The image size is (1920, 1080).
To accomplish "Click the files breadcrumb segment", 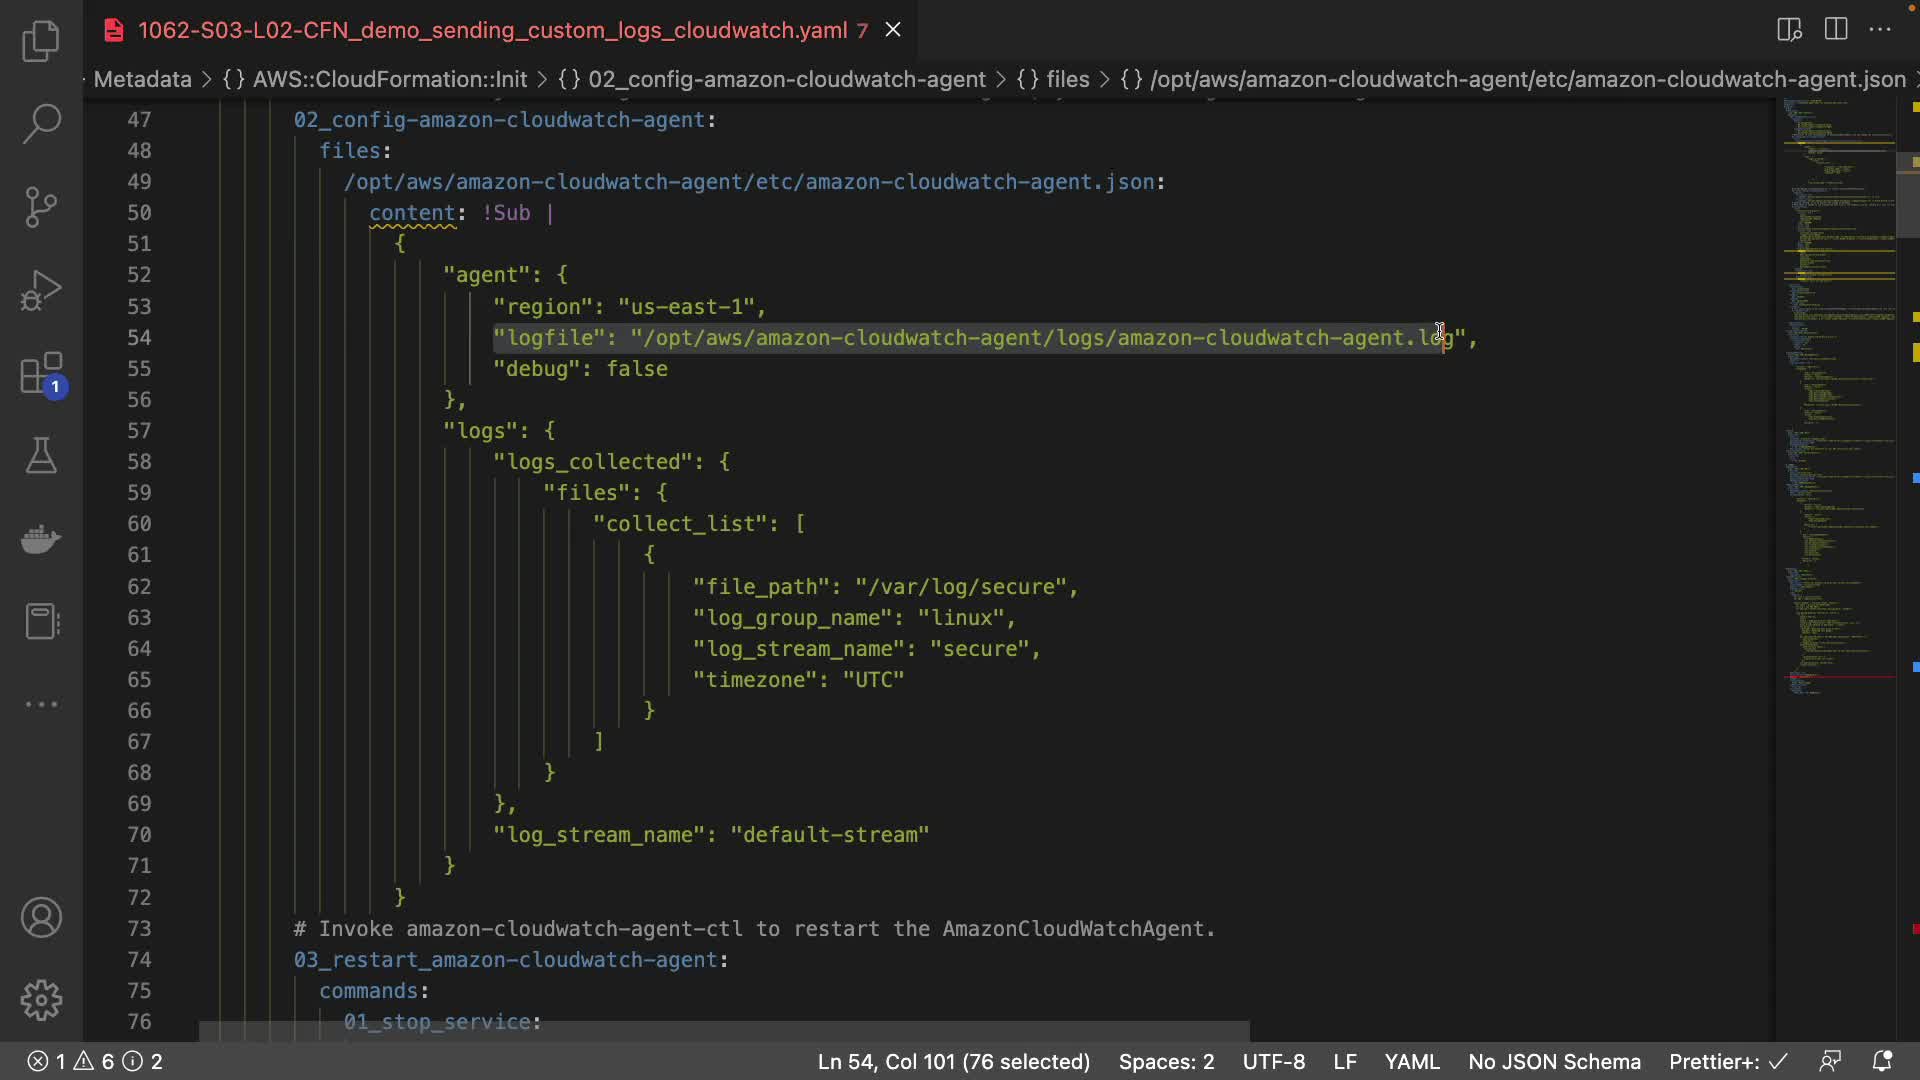I will [x=1067, y=79].
